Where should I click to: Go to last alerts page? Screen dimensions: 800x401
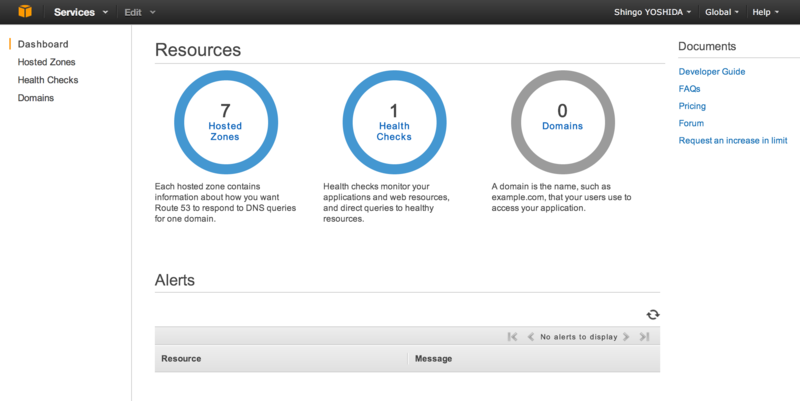point(644,337)
